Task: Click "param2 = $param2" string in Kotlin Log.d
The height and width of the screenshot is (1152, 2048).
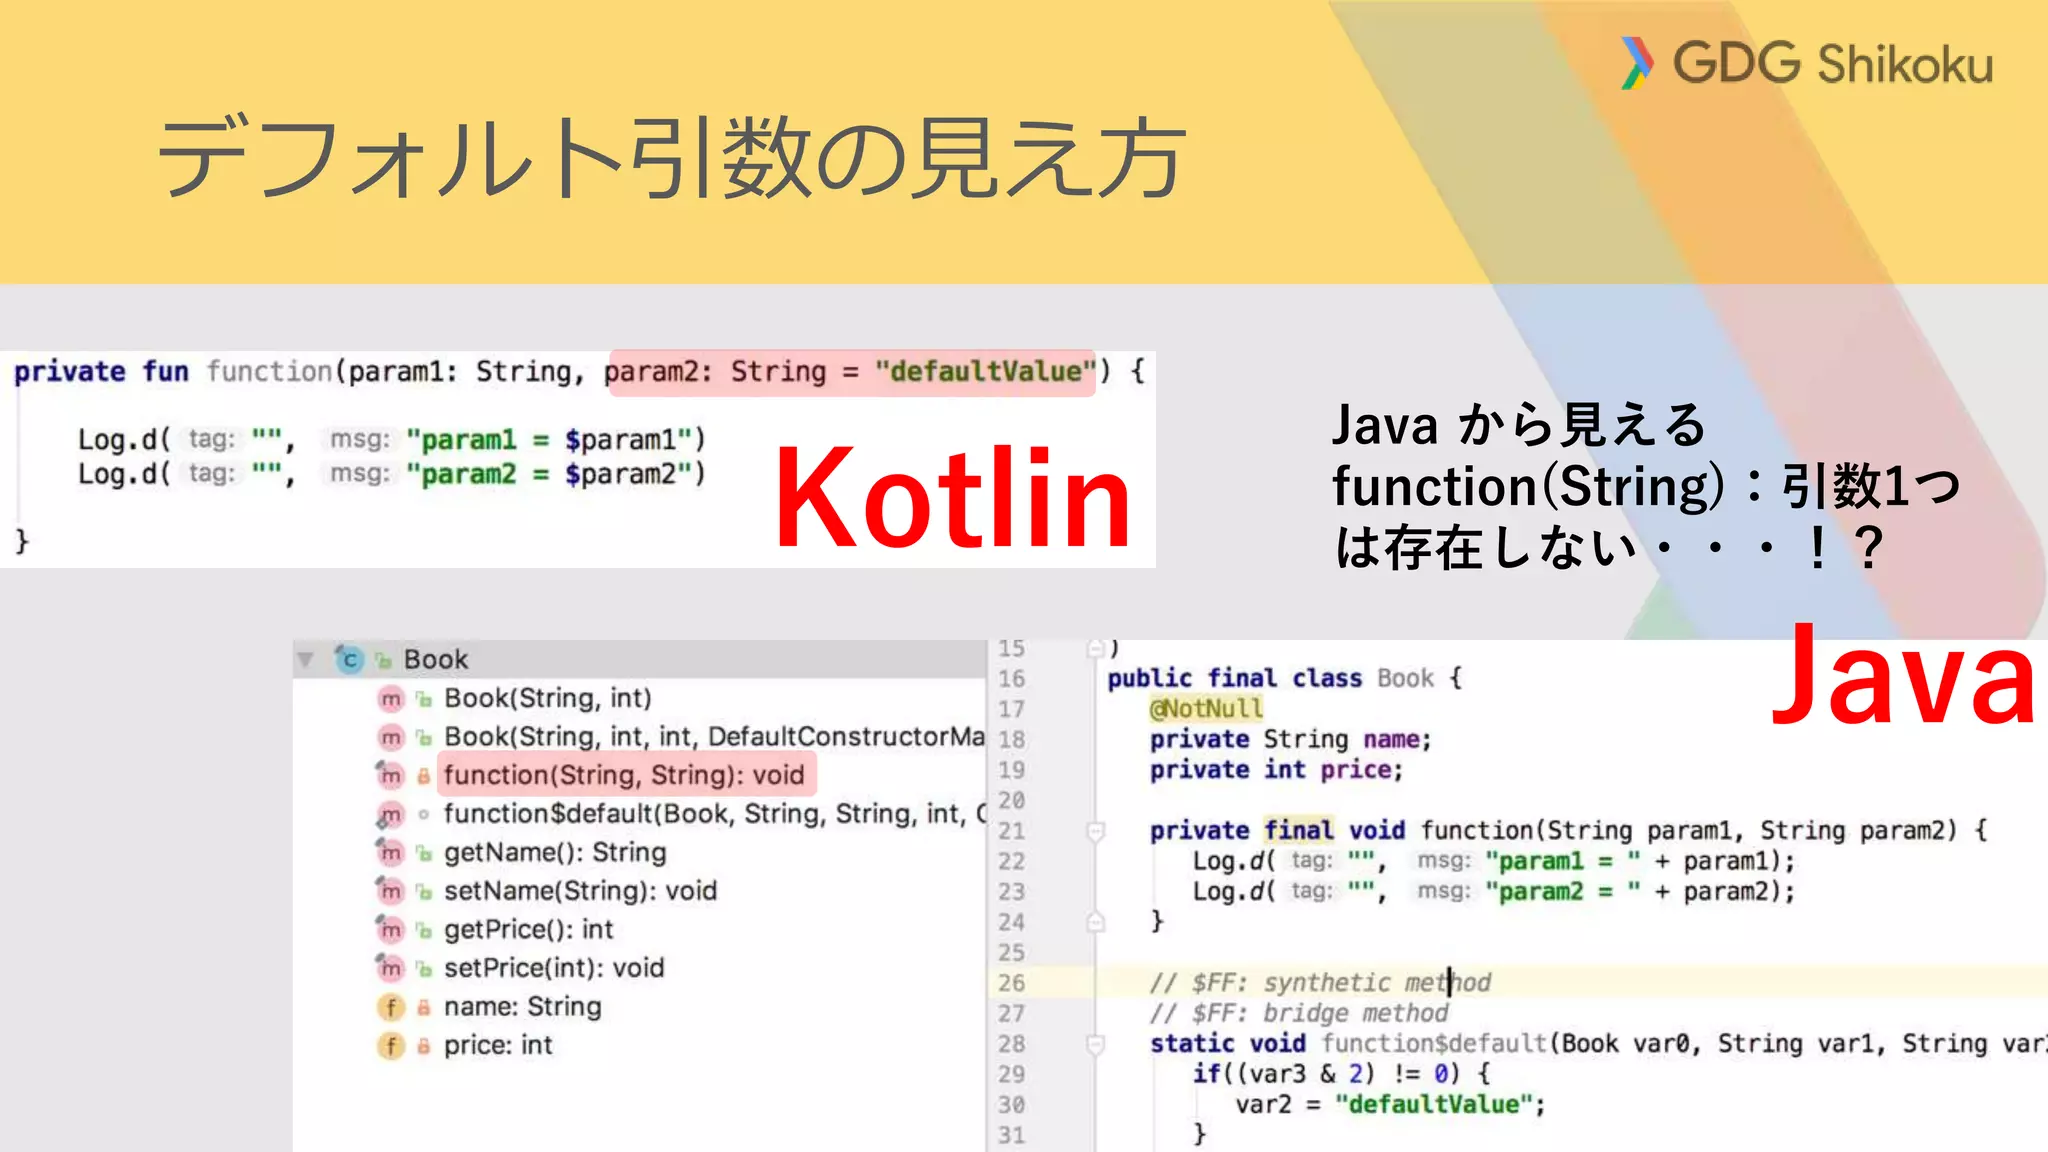Action: (x=549, y=474)
